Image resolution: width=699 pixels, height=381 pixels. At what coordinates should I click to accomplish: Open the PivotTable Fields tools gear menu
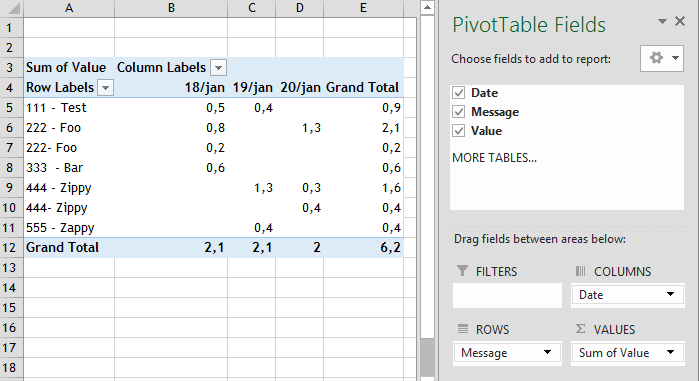point(662,58)
